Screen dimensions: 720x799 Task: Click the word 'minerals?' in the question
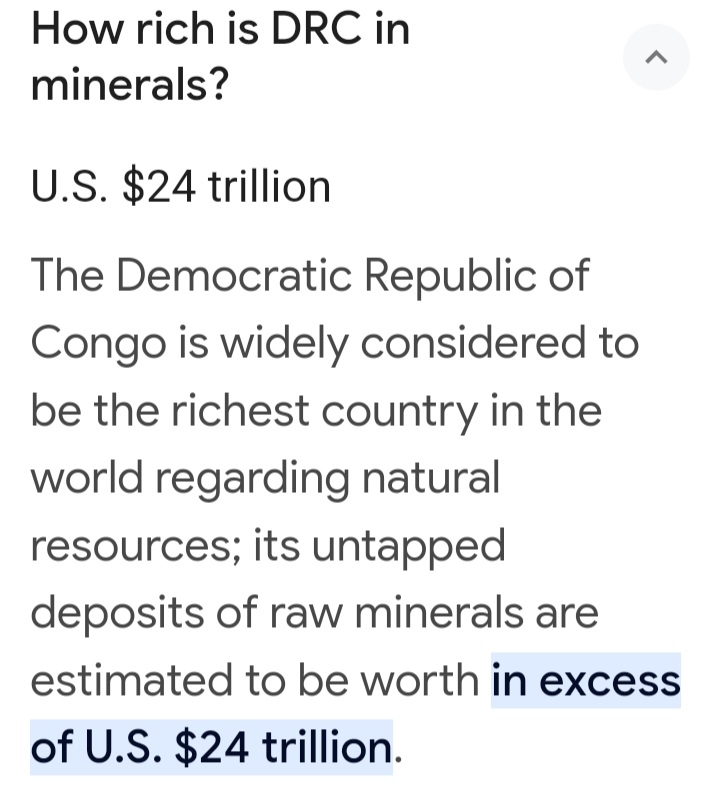[130, 85]
